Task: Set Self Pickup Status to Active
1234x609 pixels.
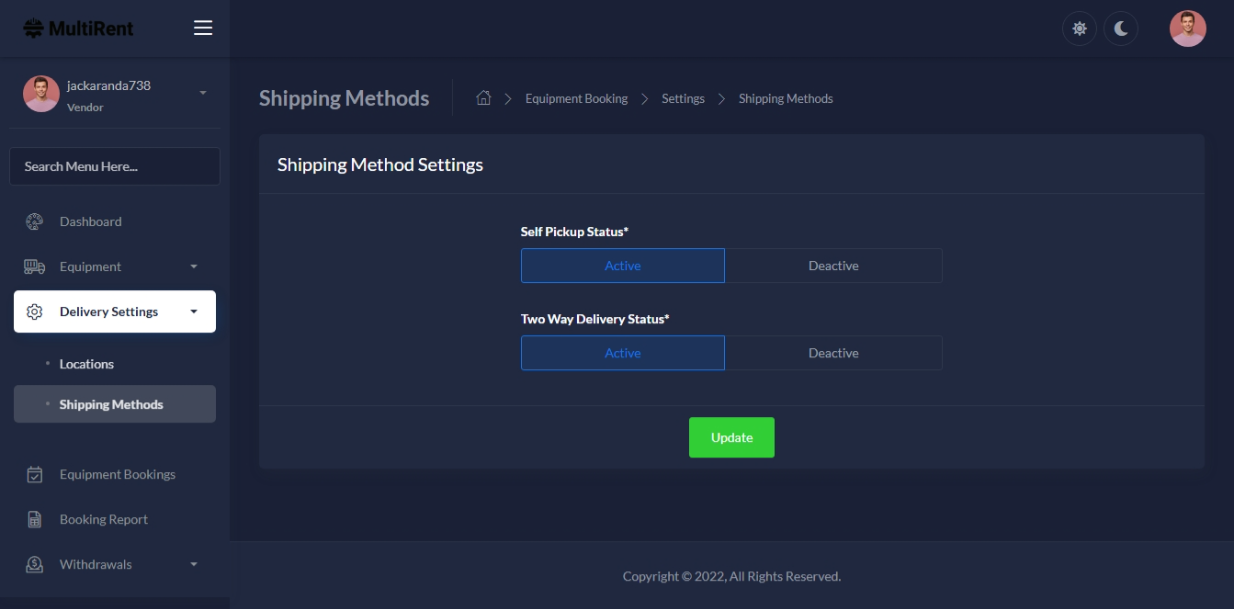Action: (x=622, y=266)
